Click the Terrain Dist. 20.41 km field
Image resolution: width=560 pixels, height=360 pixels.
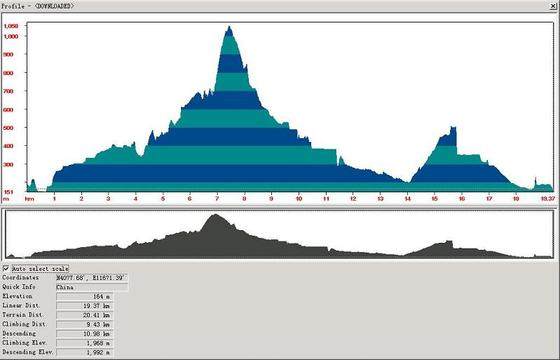point(84,315)
